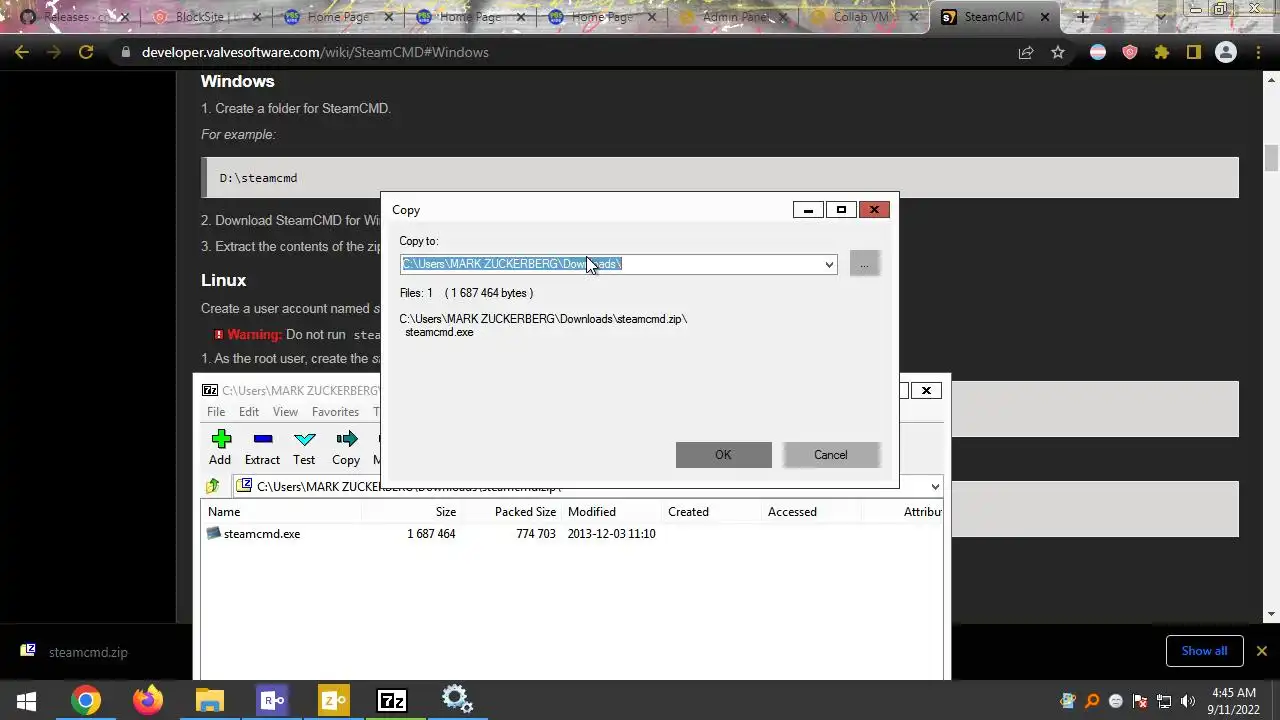The width and height of the screenshot is (1280, 720).
Task: Switch to the Admin Panel tab
Action: (x=735, y=17)
